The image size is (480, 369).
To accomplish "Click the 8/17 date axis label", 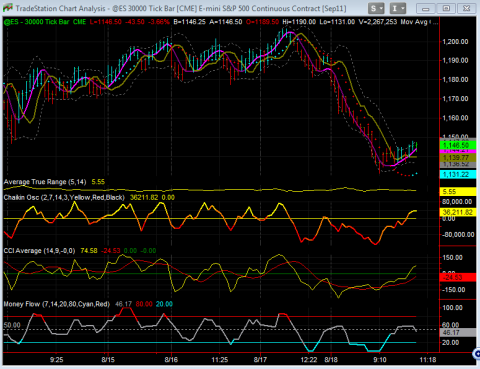I will [260, 360].
